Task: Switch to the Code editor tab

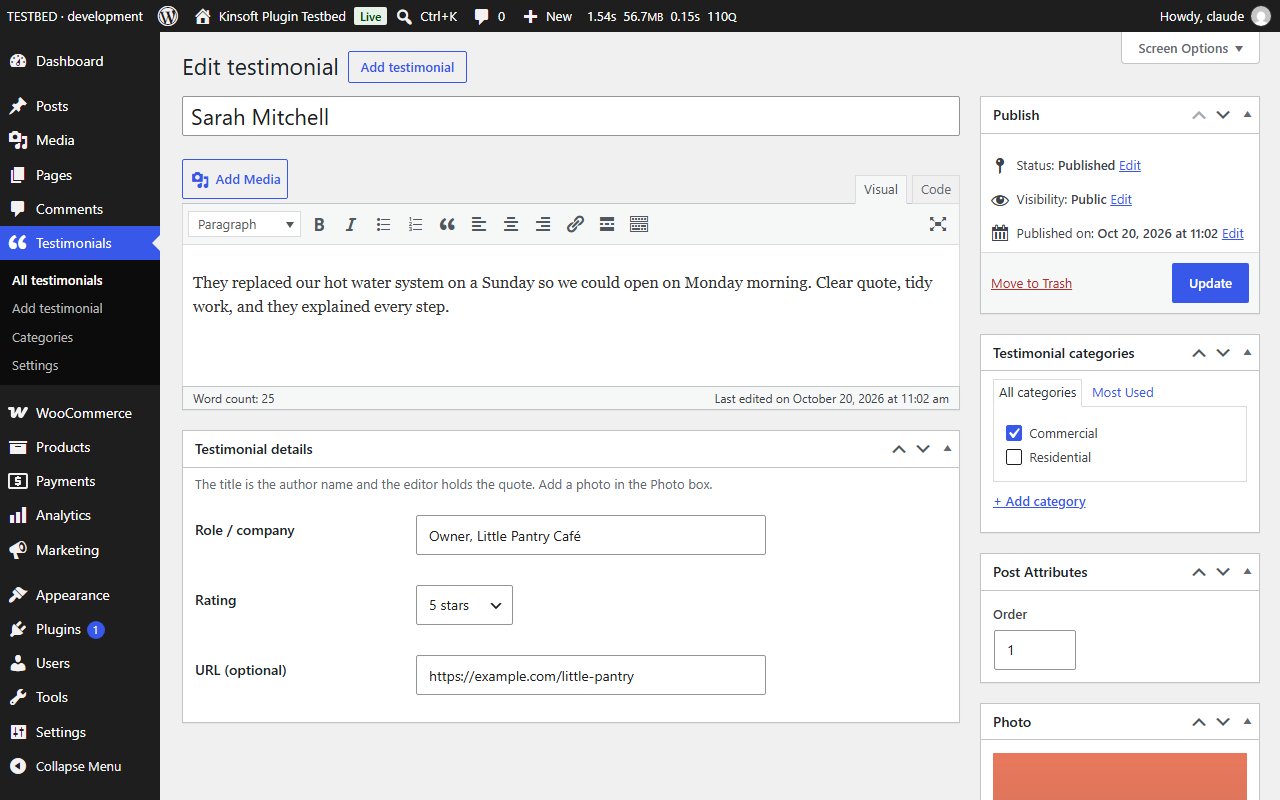Action: click(x=936, y=189)
